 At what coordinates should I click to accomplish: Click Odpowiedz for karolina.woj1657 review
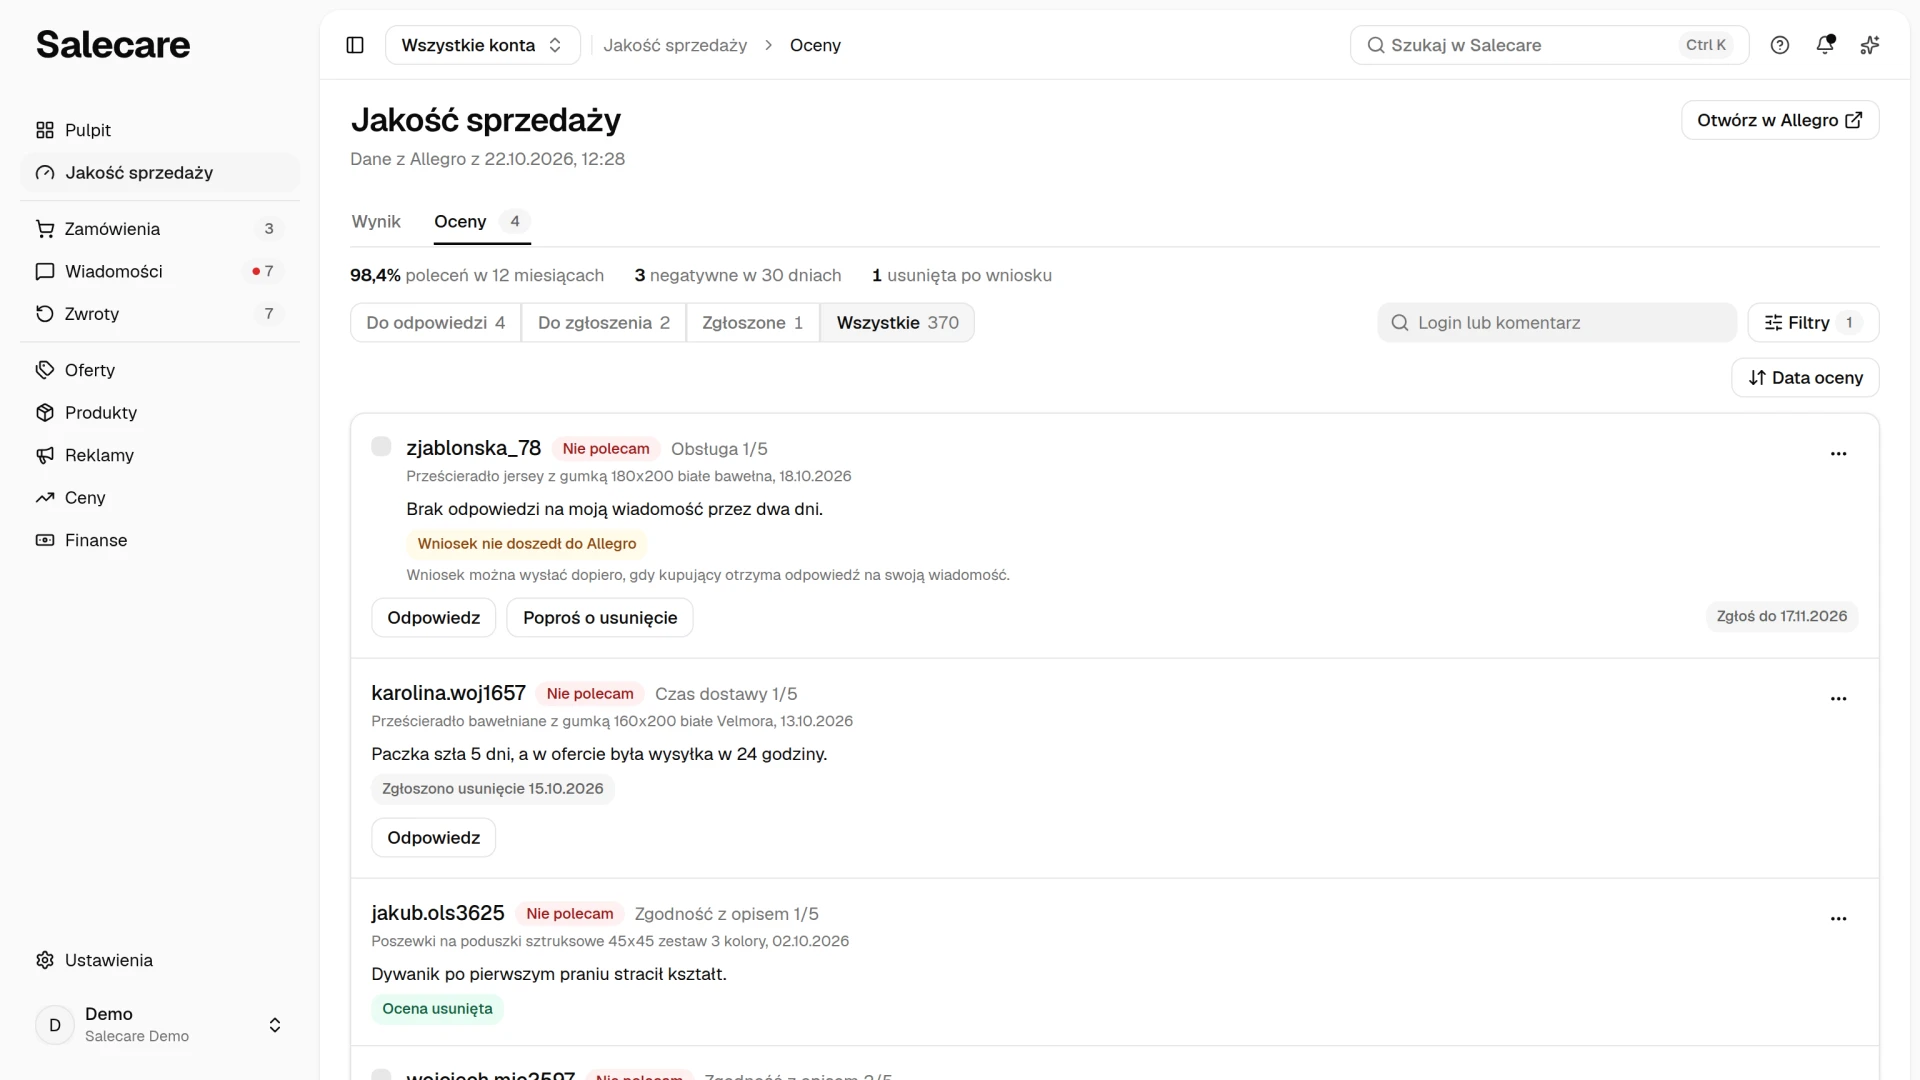(x=433, y=838)
